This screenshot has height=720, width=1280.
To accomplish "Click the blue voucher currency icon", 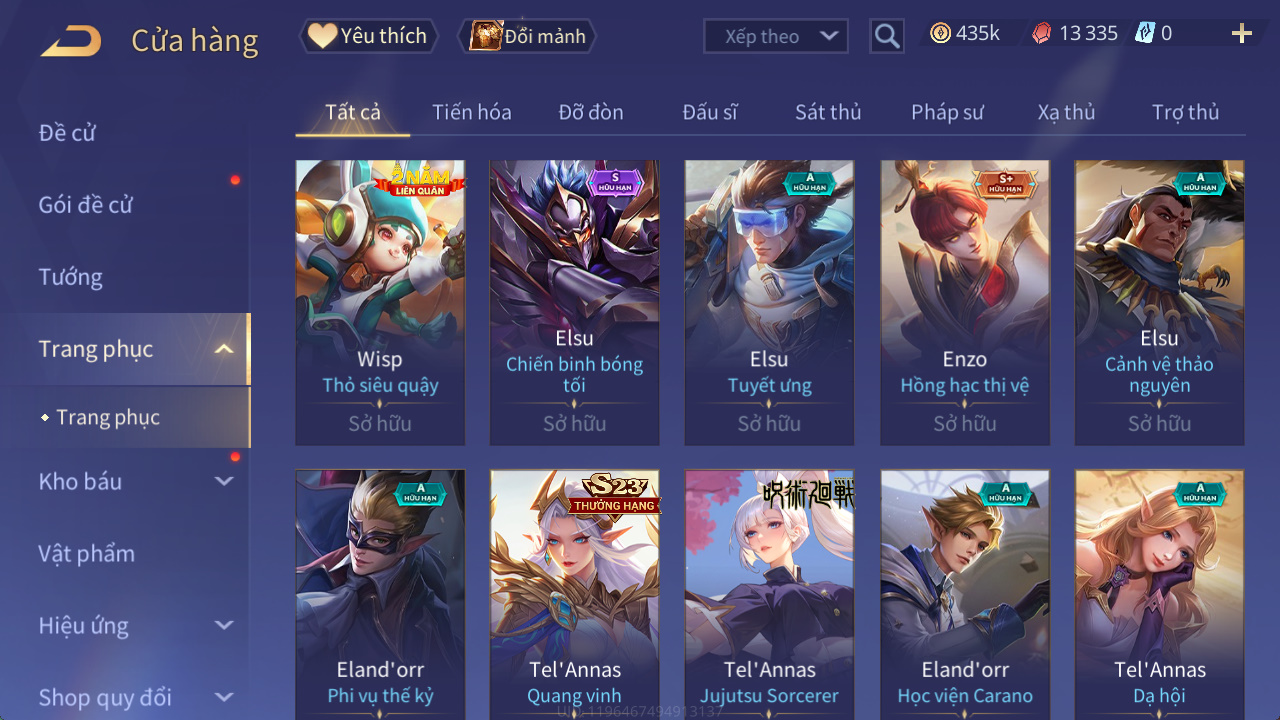I will pos(1145,33).
